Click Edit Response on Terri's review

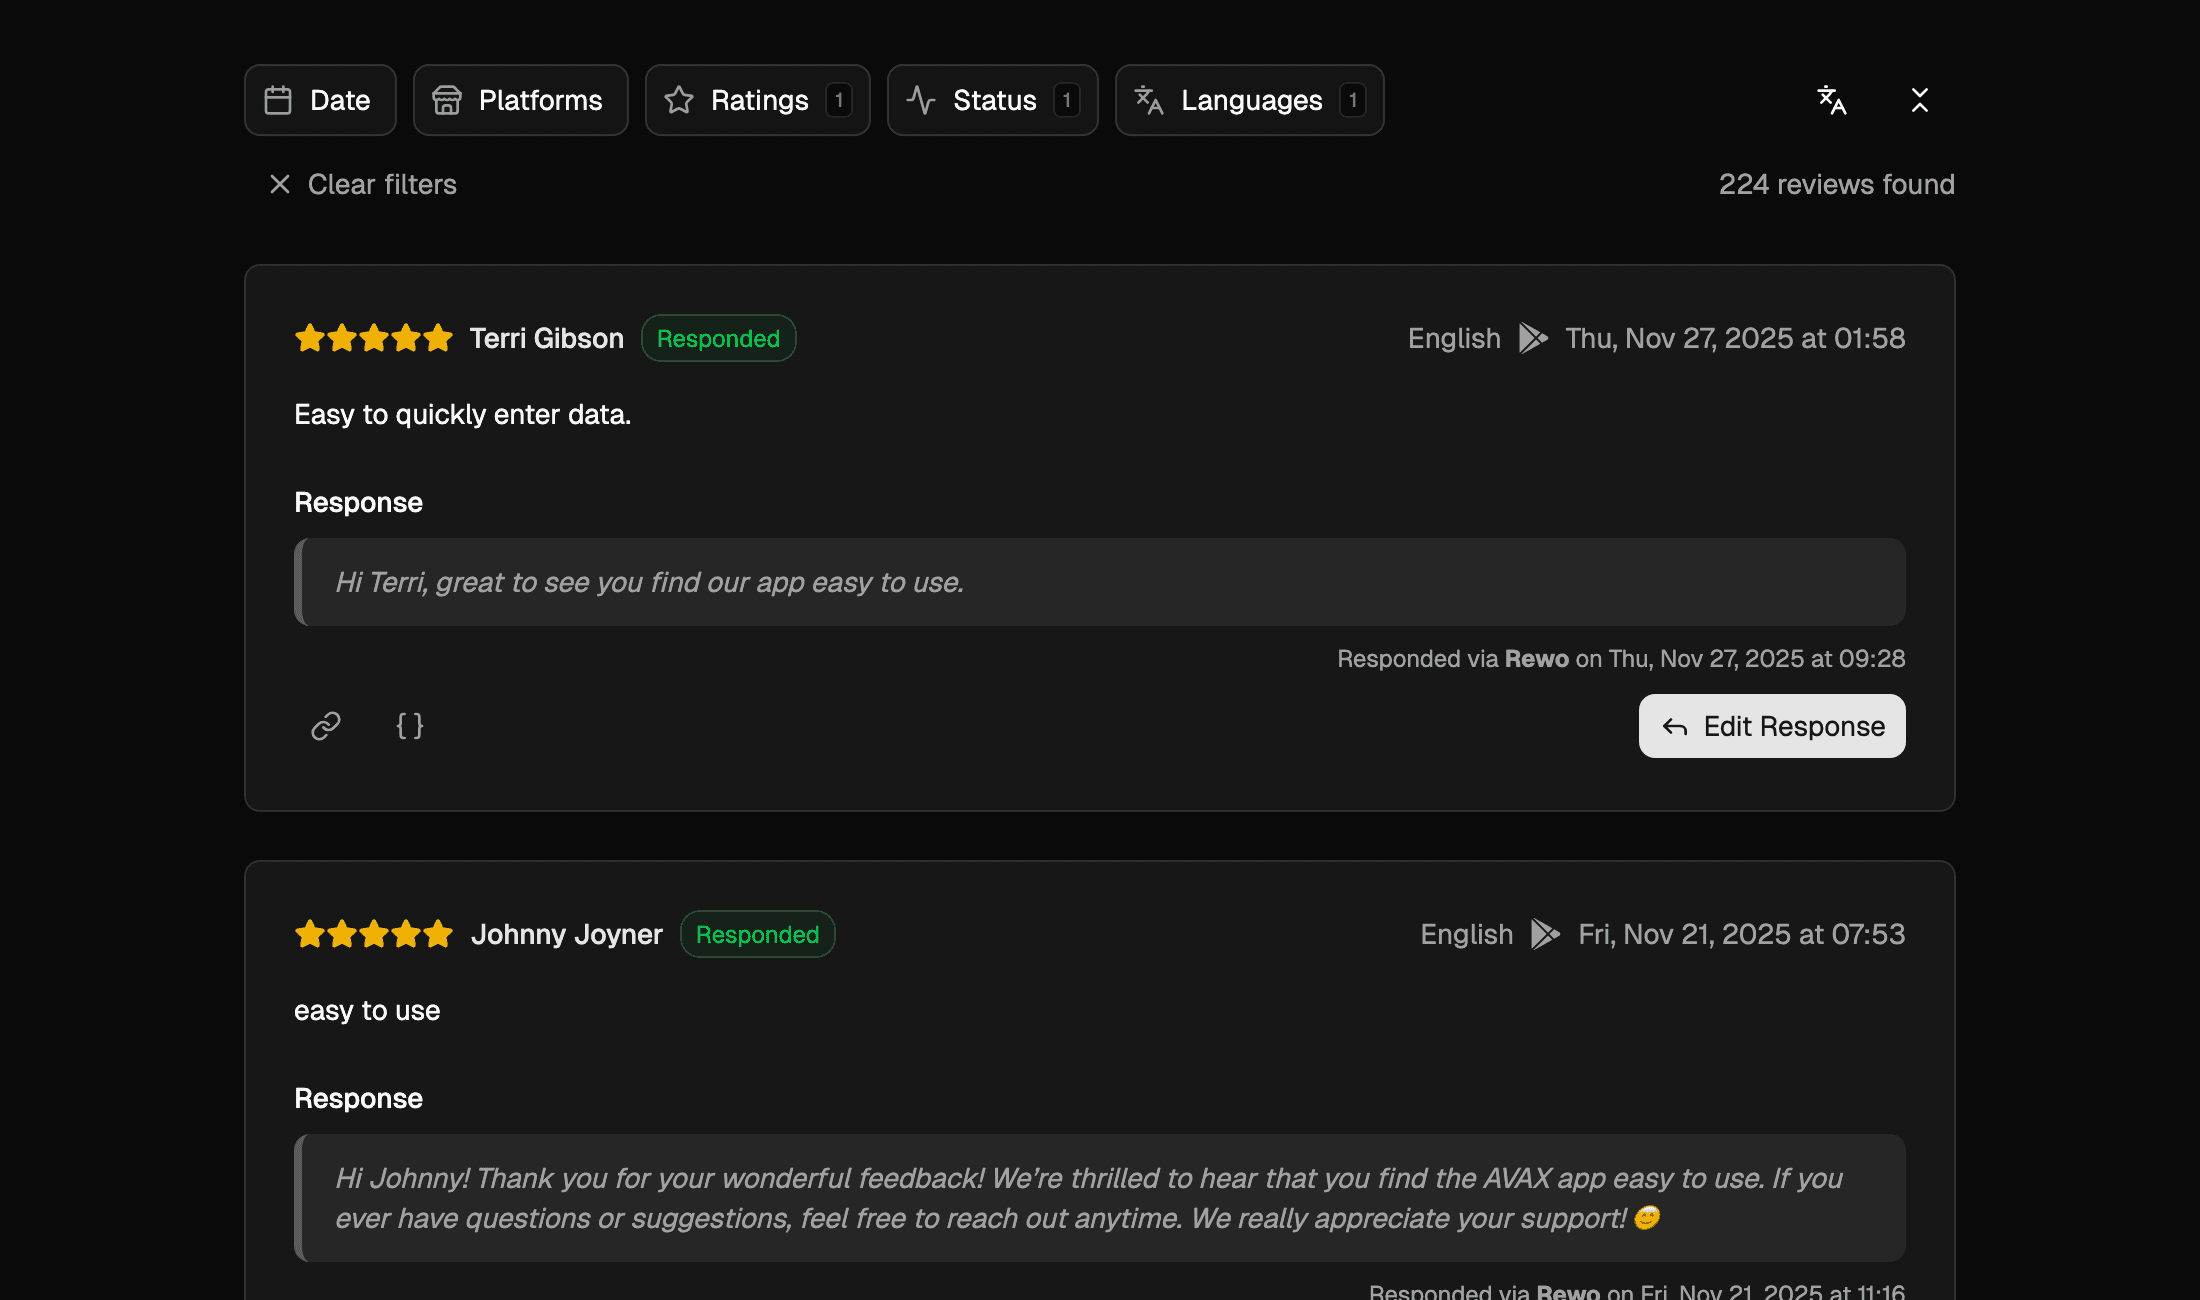click(1771, 726)
